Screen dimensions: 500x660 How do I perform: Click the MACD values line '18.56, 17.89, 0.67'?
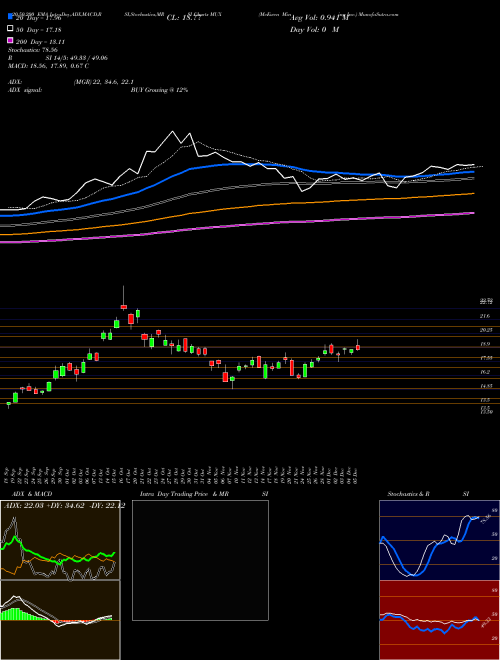[x=58, y=66]
